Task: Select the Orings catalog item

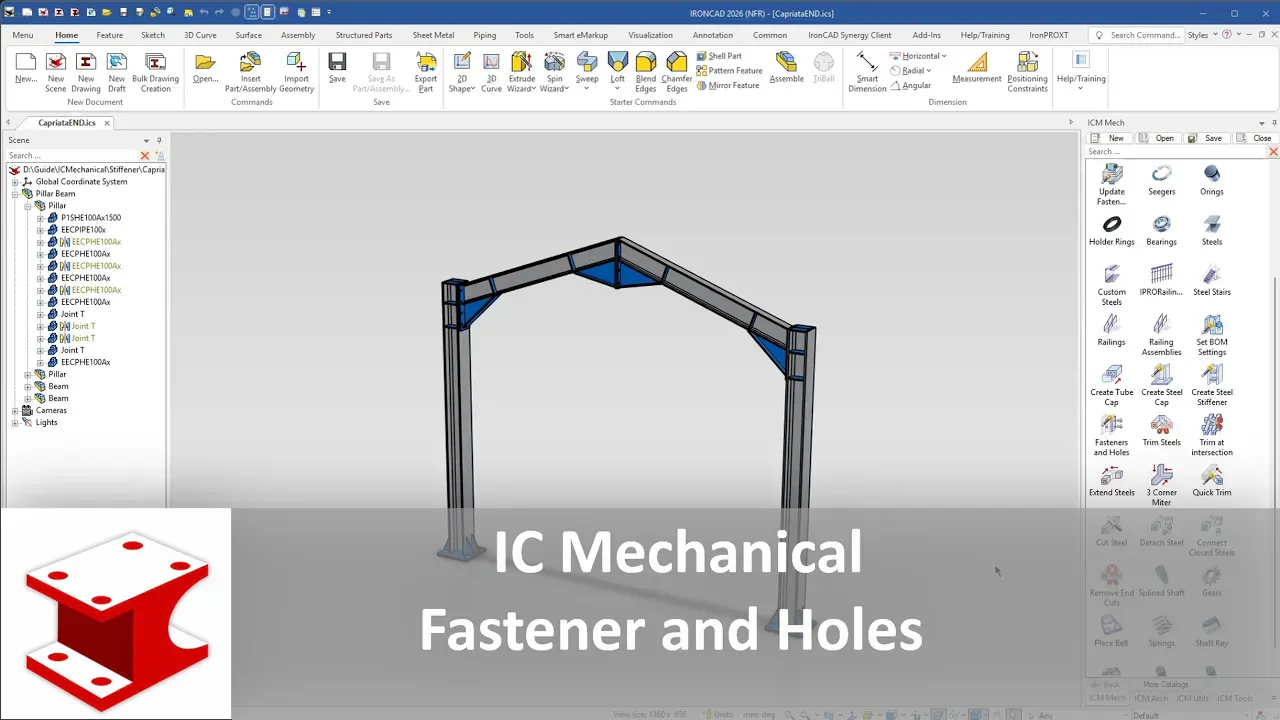Action: (x=1212, y=180)
